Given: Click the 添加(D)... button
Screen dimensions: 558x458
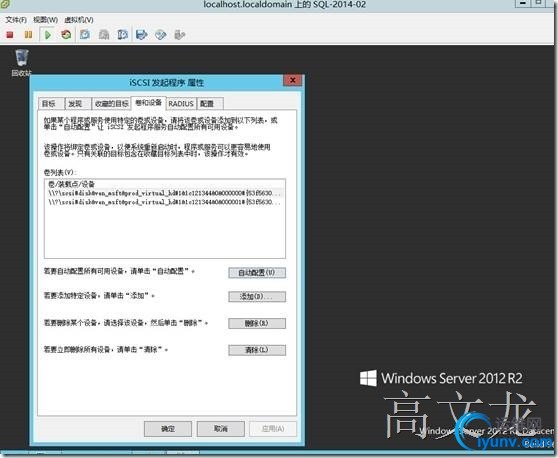Looking at the screenshot, I should tap(257, 296).
